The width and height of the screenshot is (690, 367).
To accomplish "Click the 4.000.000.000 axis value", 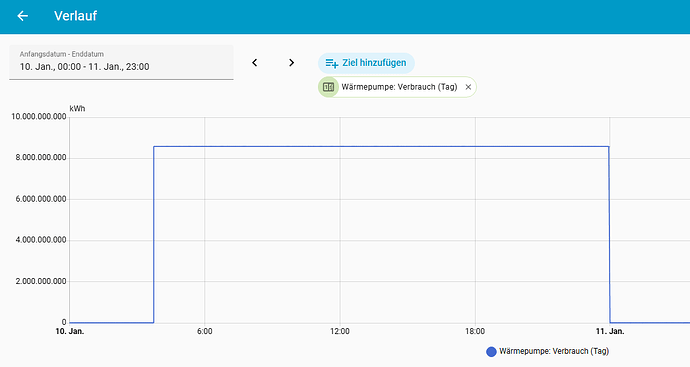I will pos(41,240).
